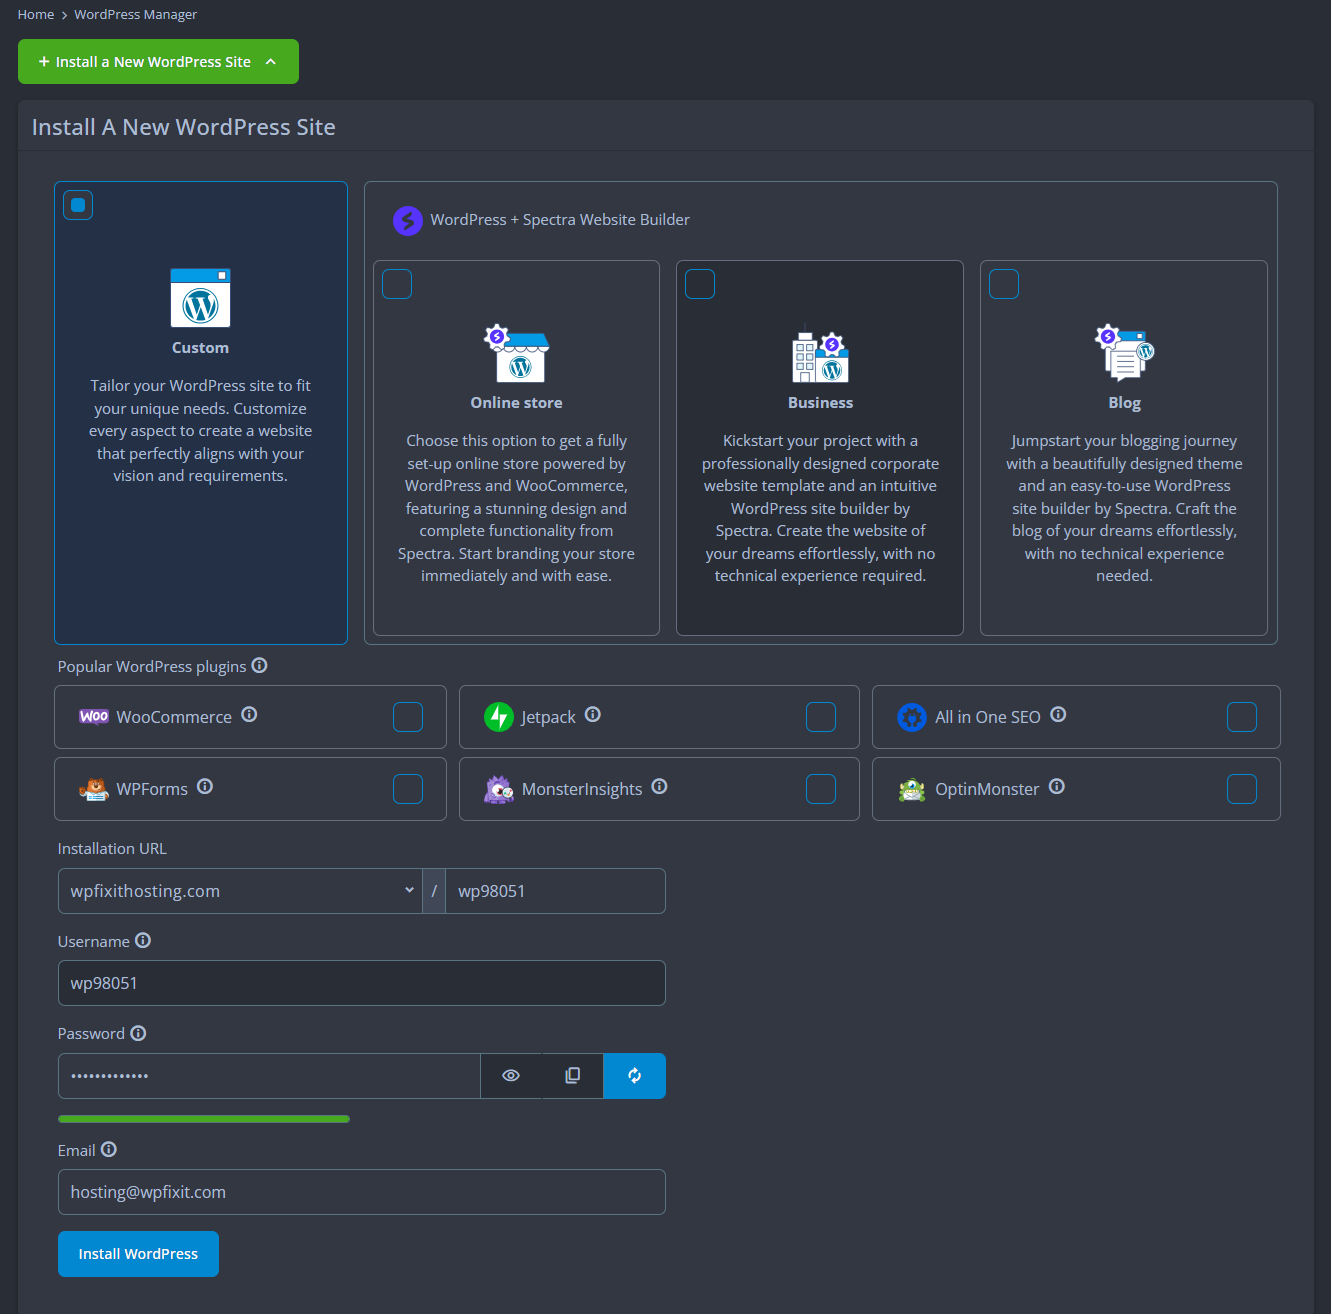Open the Username info icon
The width and height of the screenshot is (1331, 1314).
point(143,940)
